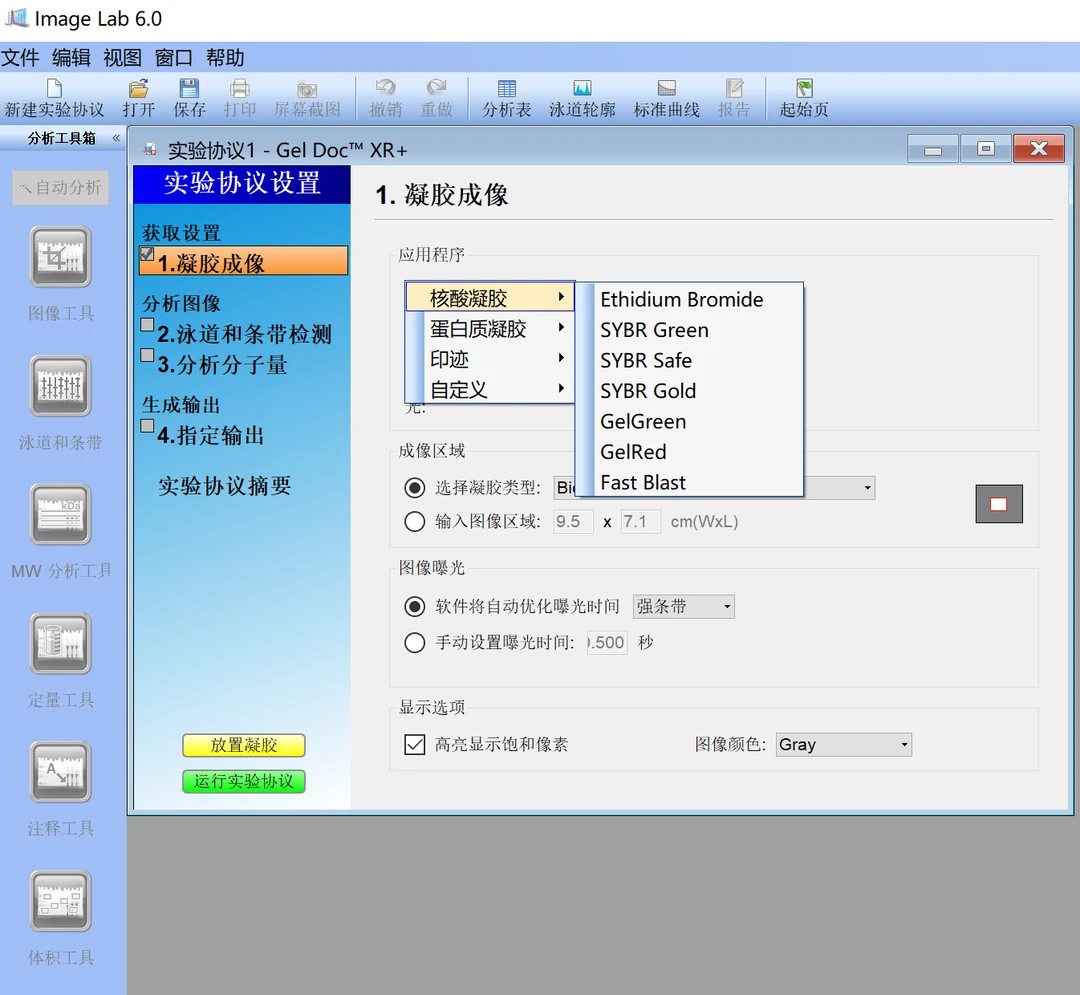This screenshot has height=995, width=1080.
Task: Click the exposure time field .500
Action: pos(607,642)
